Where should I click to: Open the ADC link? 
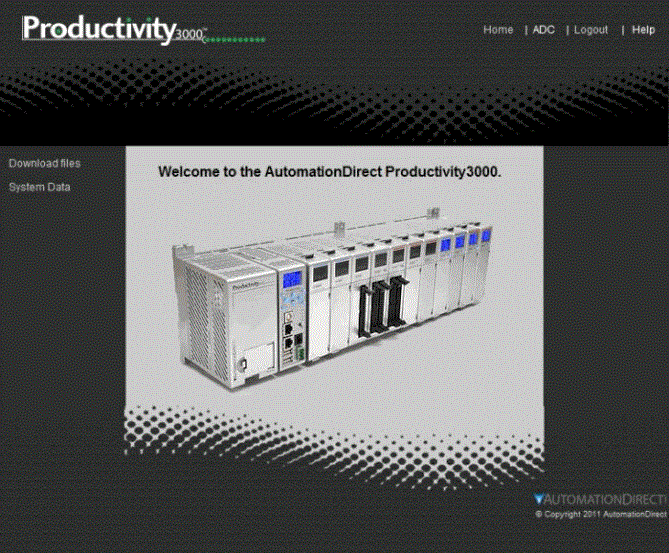click(543, 30)
